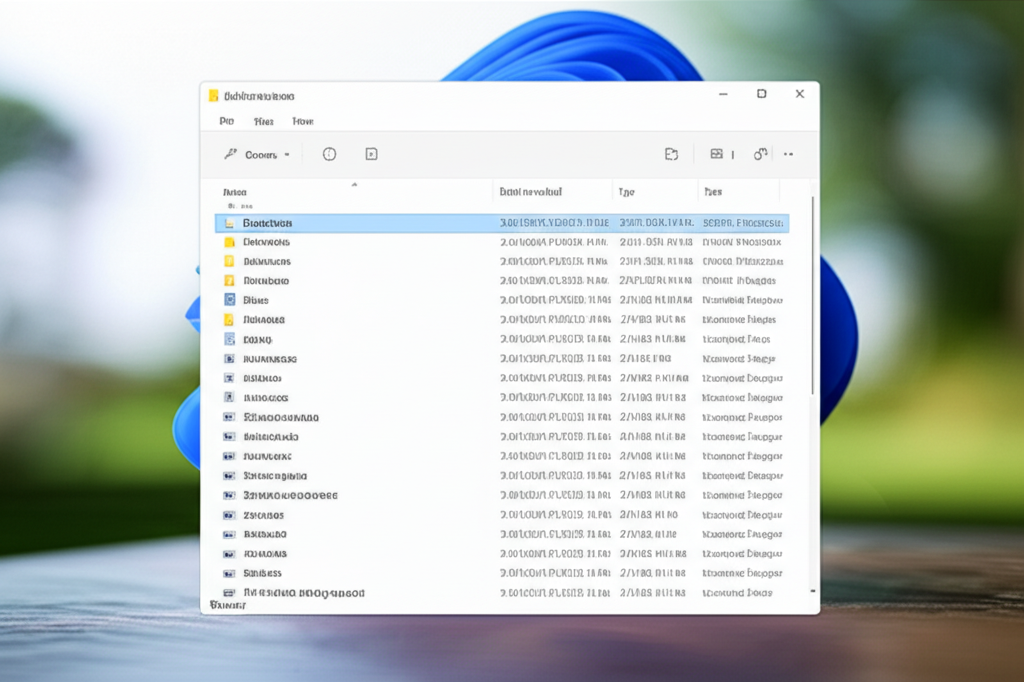1024x682 pixels.
Task: Click the yellow folder icon in the title bar
Action: pos(213,96)
